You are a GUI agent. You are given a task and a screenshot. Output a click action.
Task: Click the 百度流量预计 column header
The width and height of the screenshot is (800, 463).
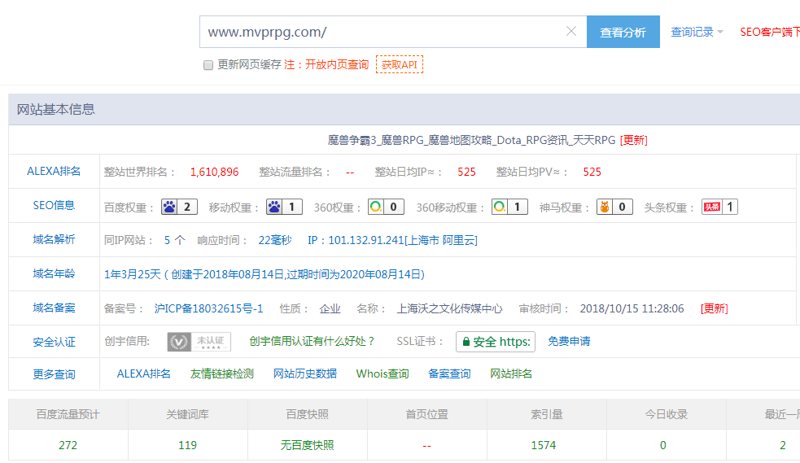[68, 414]
